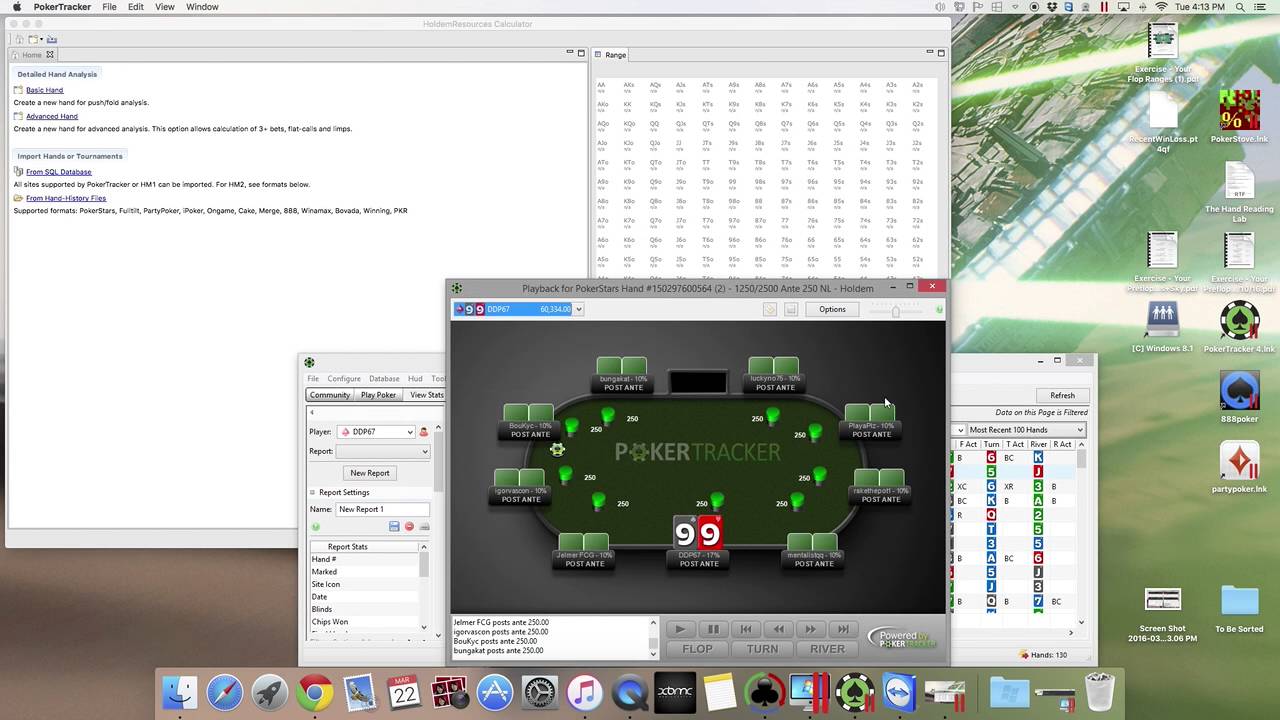
Task: Open the replayer Options button
Action: [x=832, y=309]
